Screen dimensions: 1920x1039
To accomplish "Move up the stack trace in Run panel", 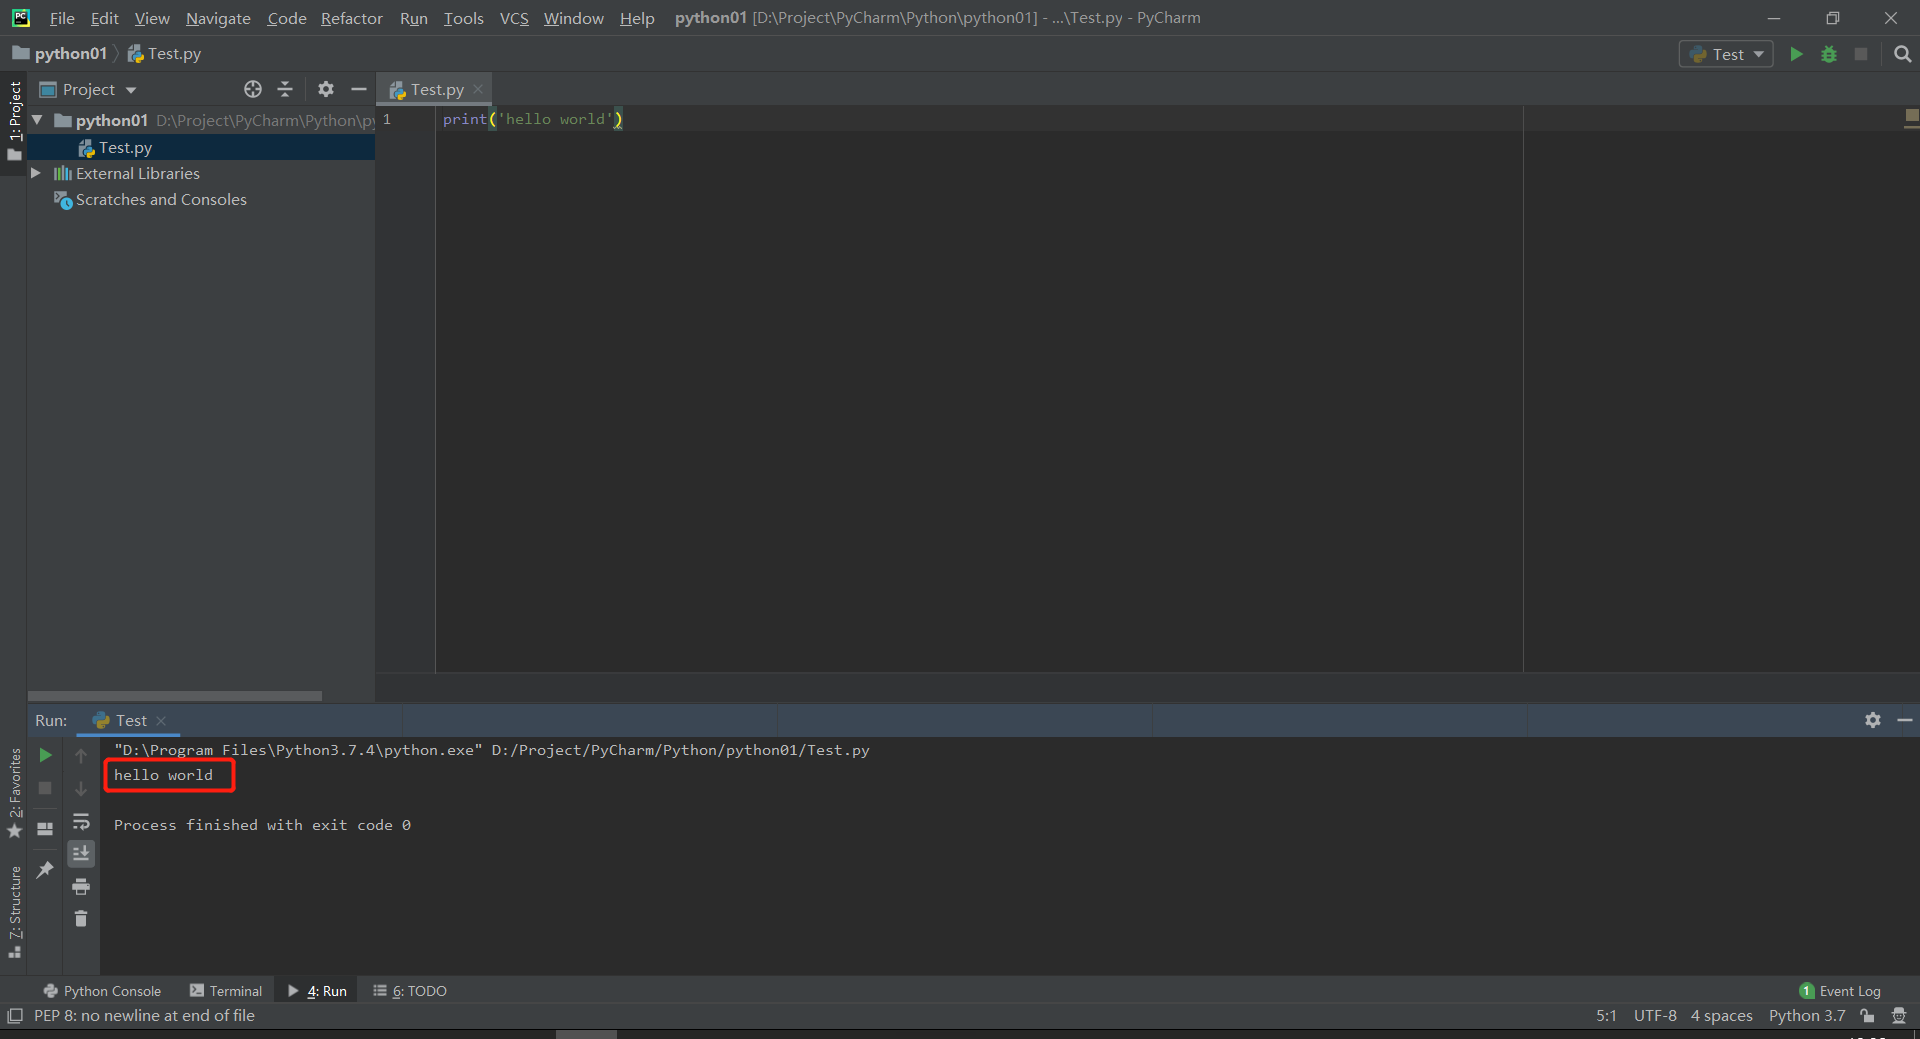I will click(81, 756).
